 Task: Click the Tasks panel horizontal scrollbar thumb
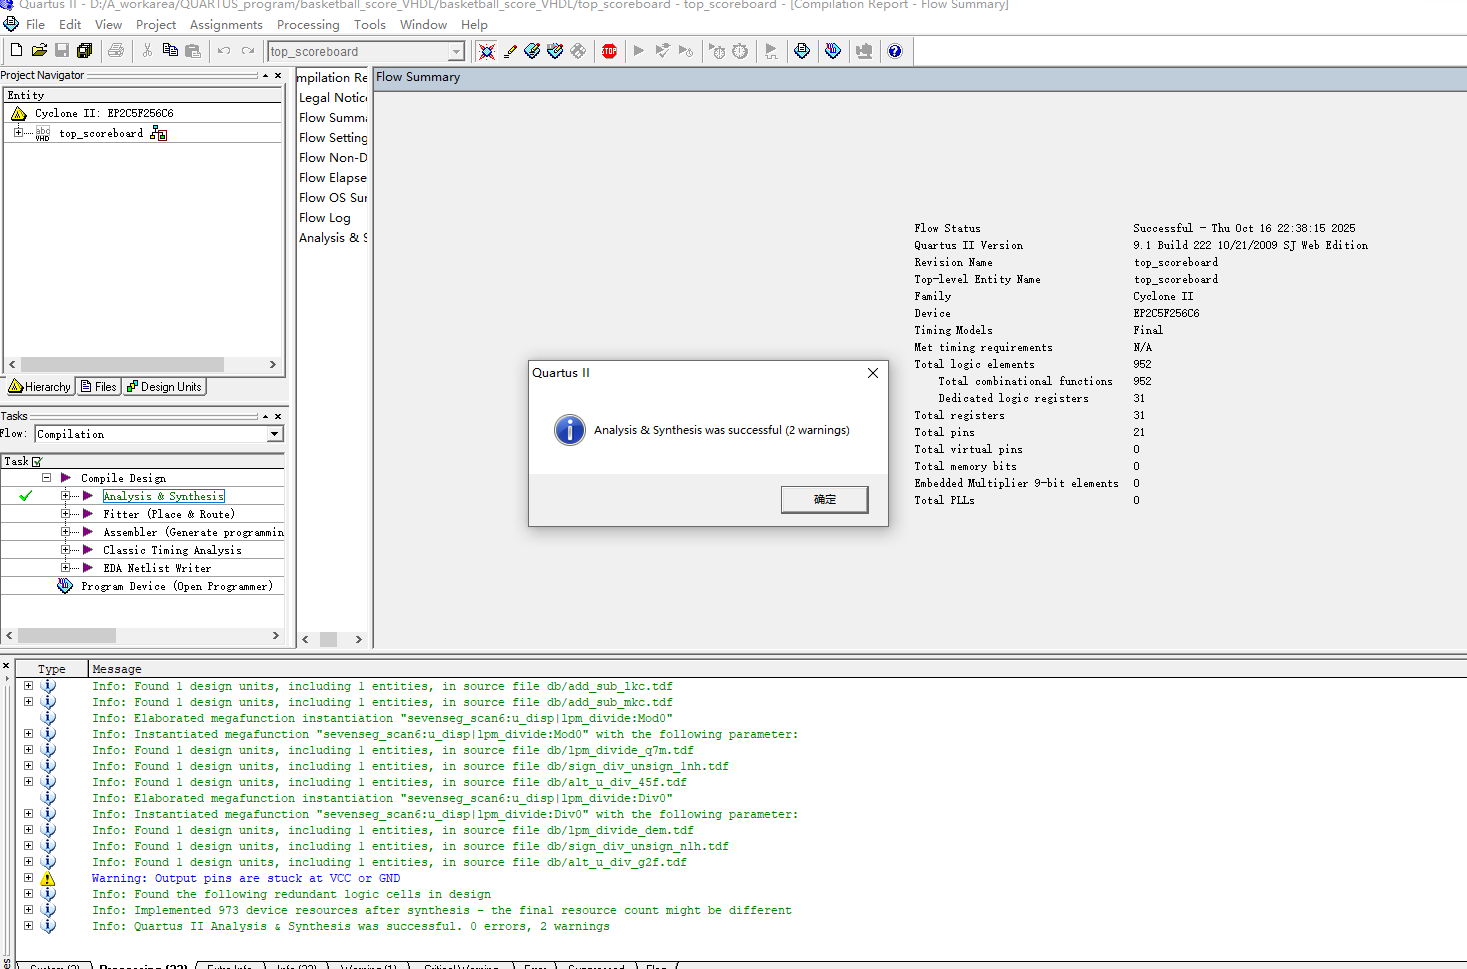[x=67, y=636]
